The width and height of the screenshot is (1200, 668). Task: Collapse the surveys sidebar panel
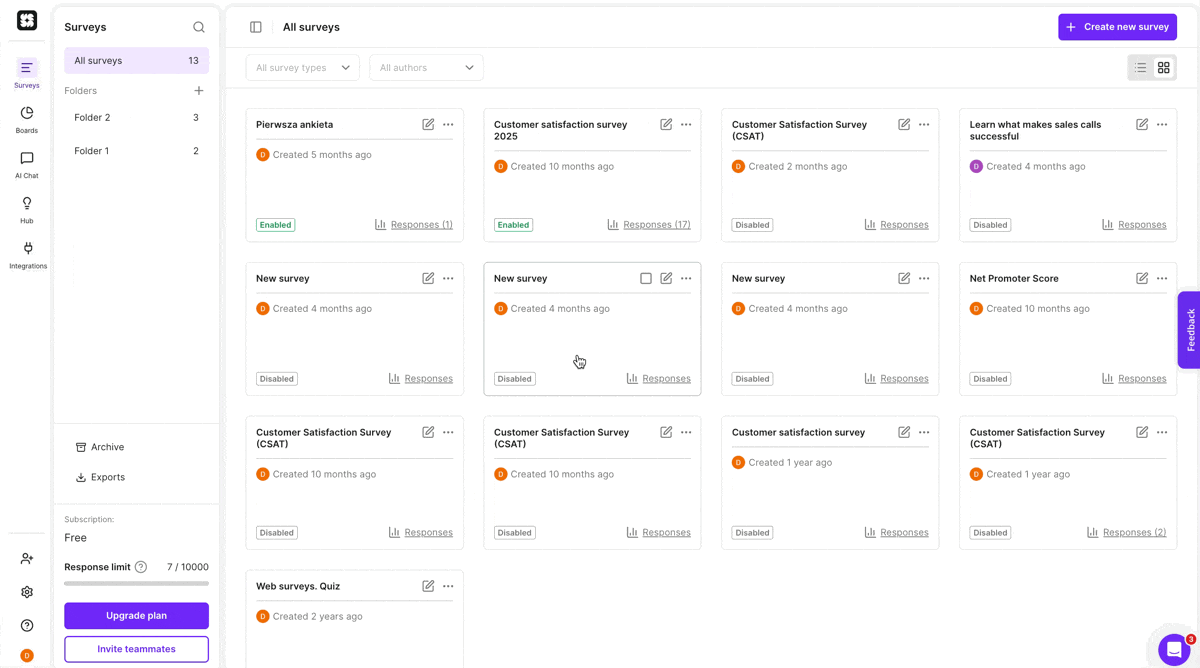click(x=256, y=27)
